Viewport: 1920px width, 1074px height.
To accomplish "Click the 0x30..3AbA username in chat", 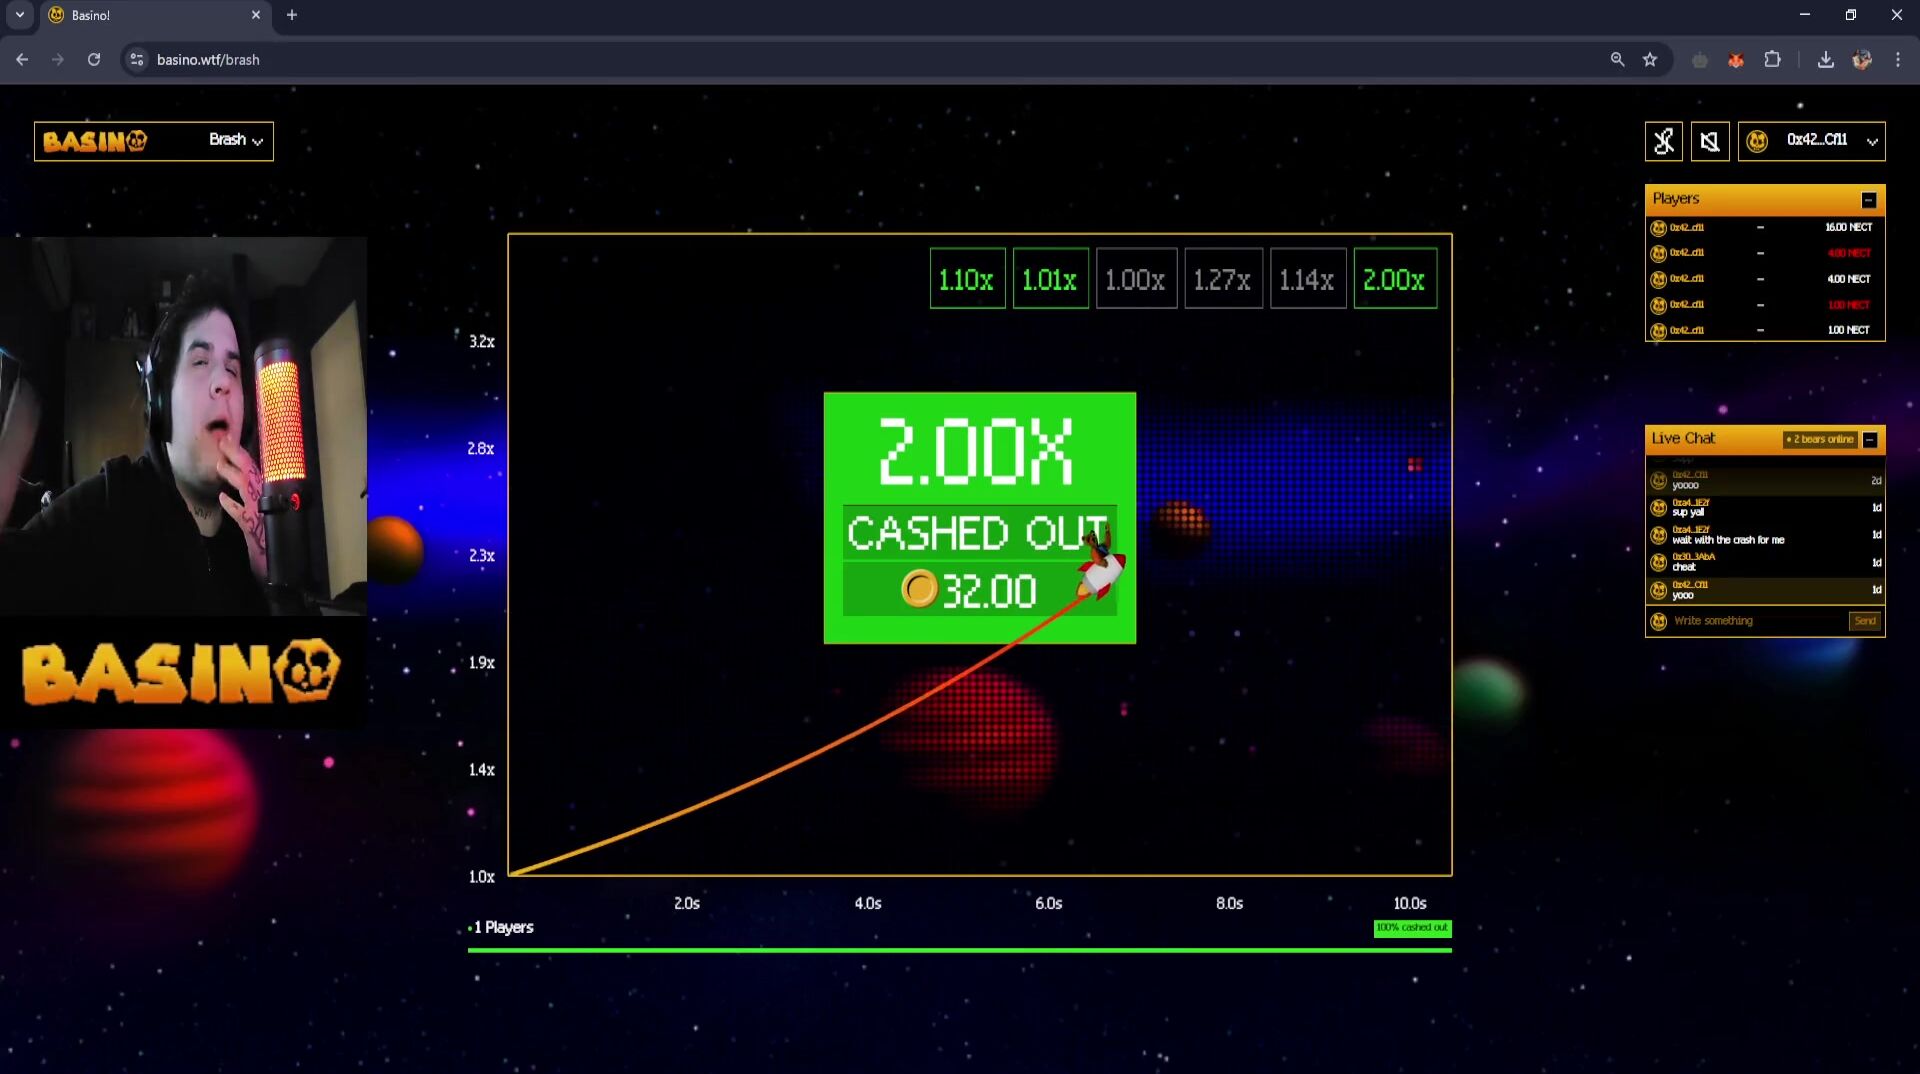I will 1693,557.
